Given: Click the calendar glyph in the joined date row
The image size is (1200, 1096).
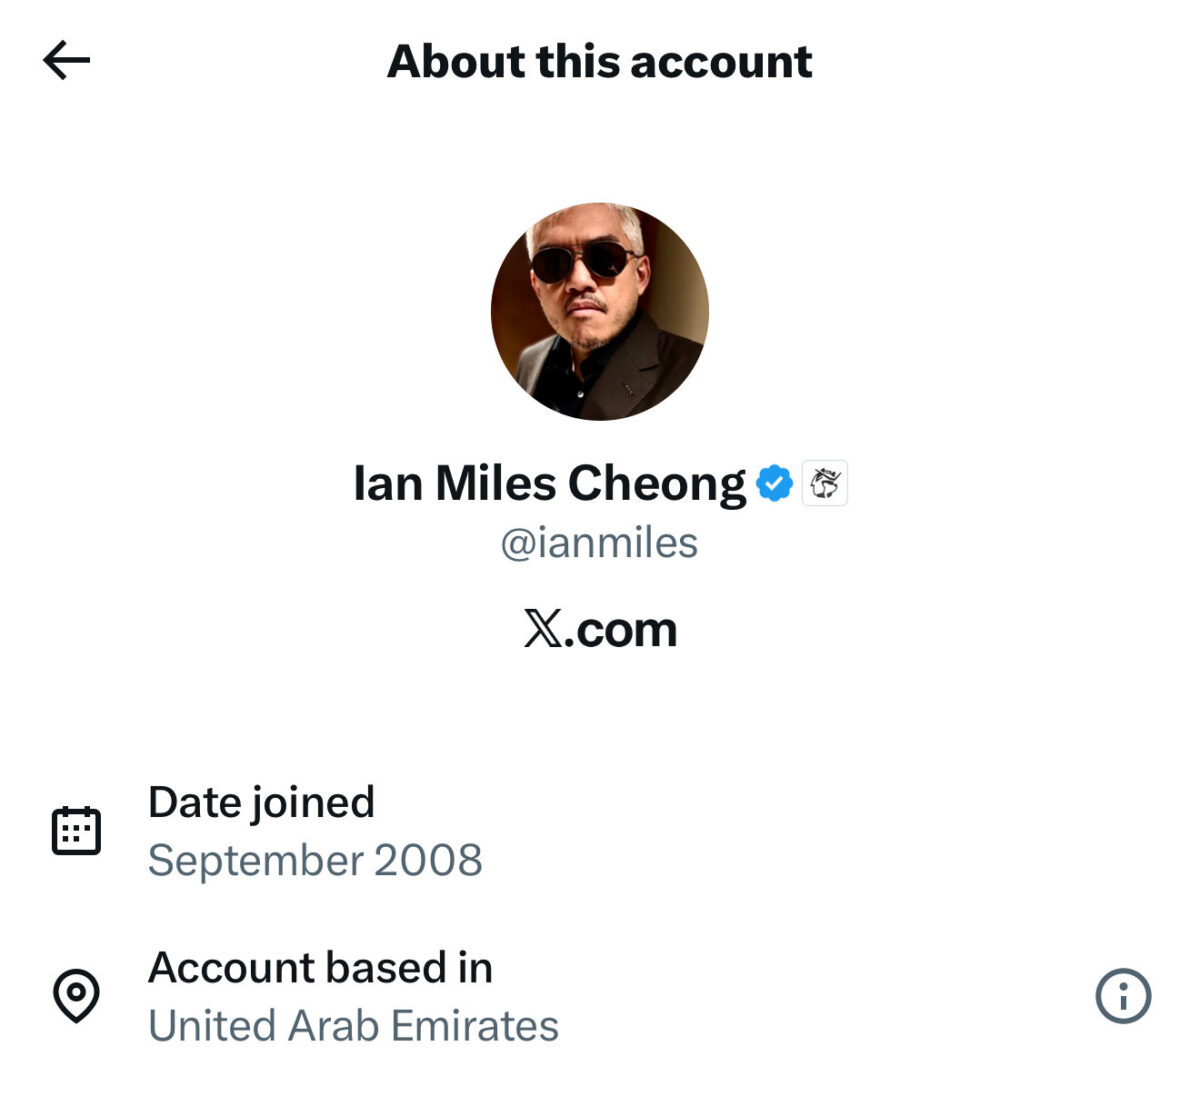Looking at the screenshot, I should 77,827.
